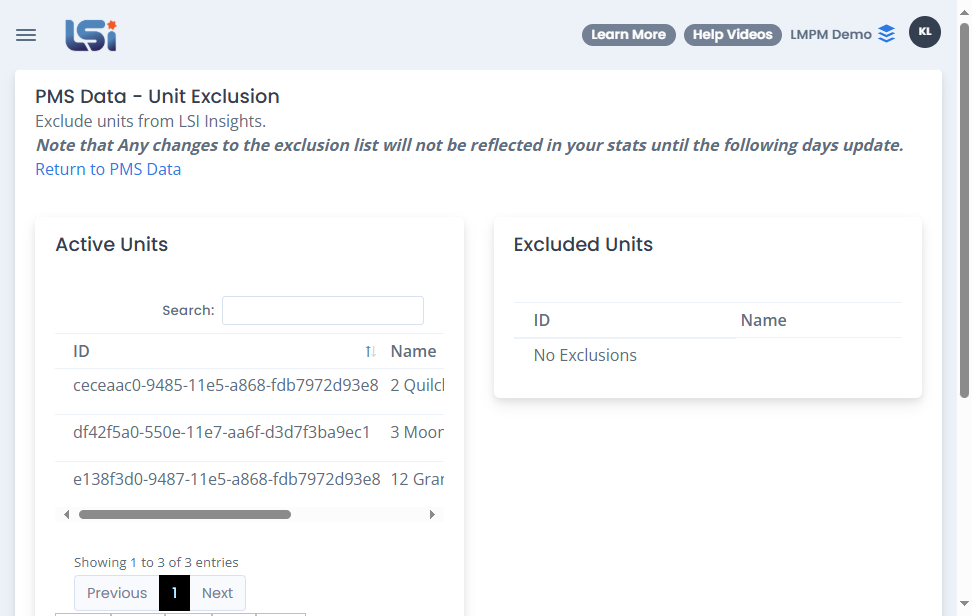Open the KL user avatar menu
Screen dimensions: 972x616
pos(924,32)
